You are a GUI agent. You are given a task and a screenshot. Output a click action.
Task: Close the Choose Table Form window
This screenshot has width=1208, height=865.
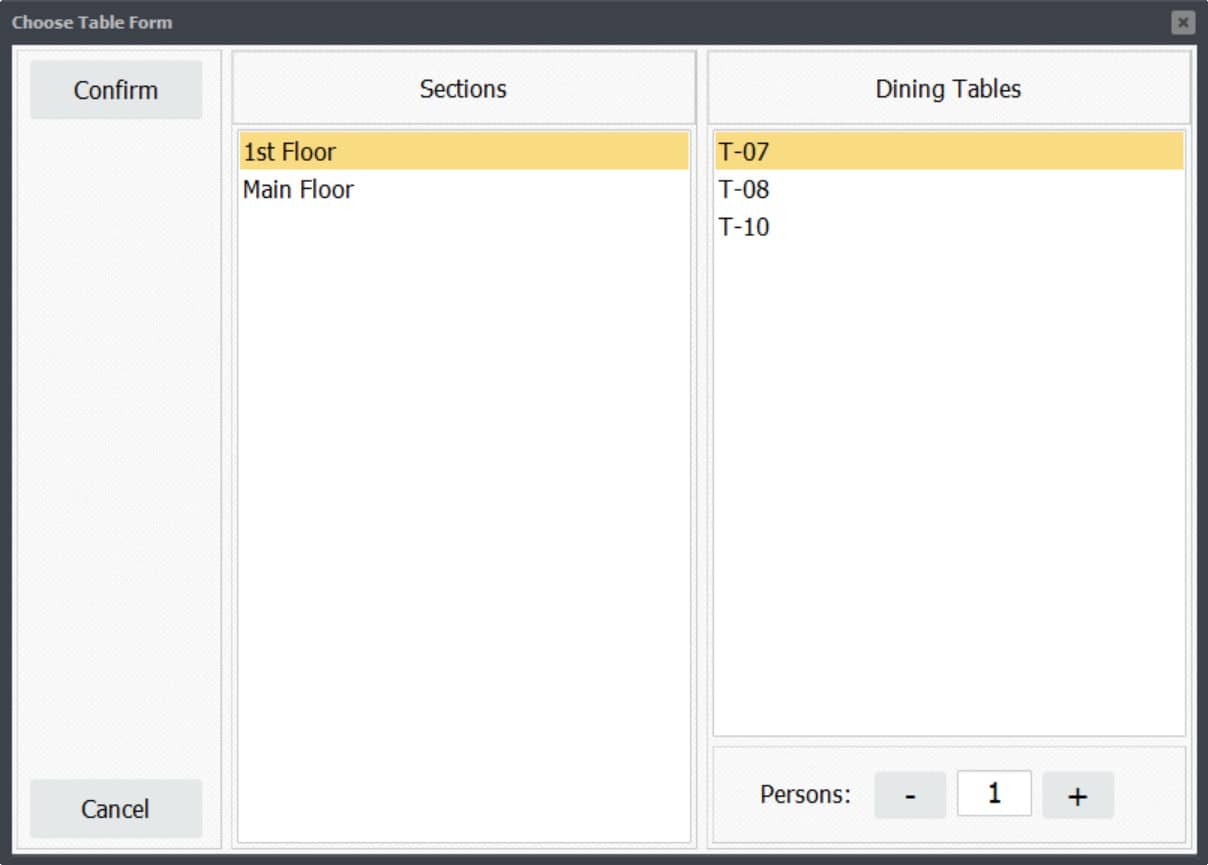pos(1183,22)
